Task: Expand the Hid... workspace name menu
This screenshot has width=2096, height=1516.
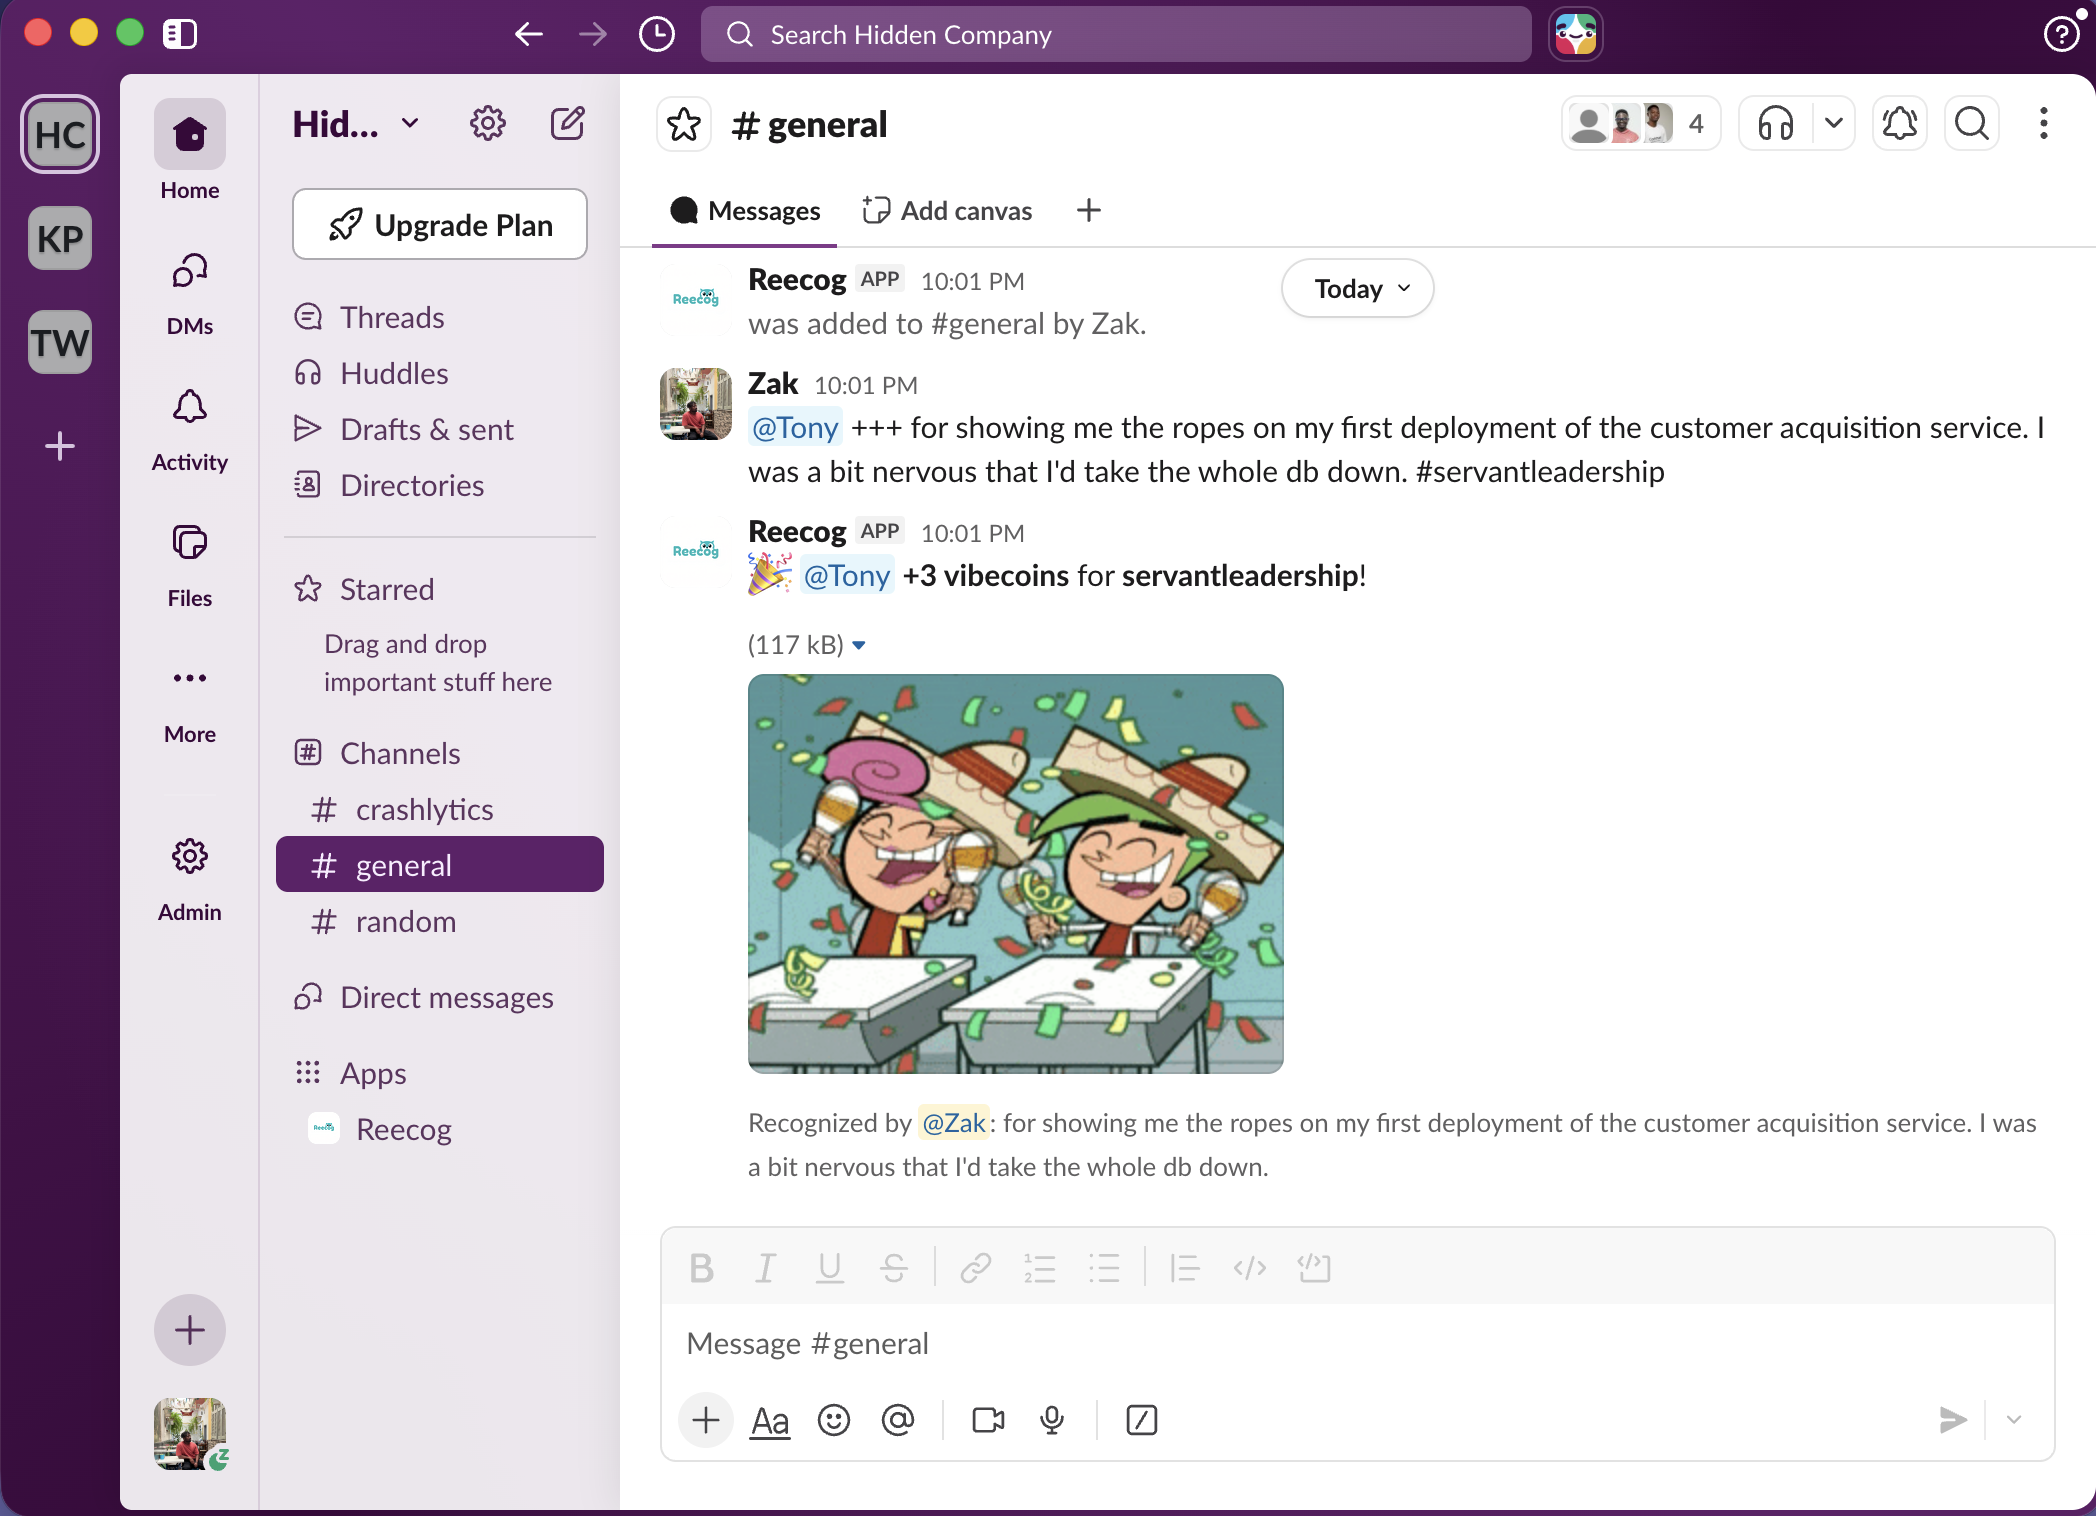Action: (x=356, y=124)
